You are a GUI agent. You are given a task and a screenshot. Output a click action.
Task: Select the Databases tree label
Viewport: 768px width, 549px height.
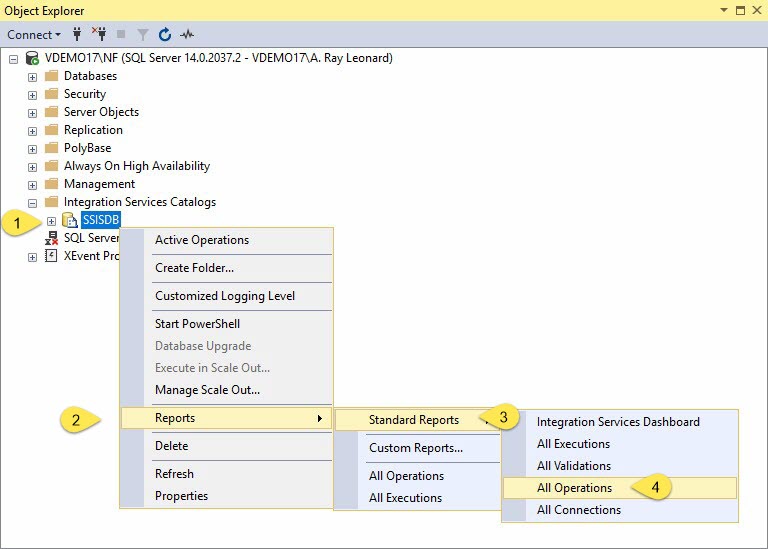91,76
